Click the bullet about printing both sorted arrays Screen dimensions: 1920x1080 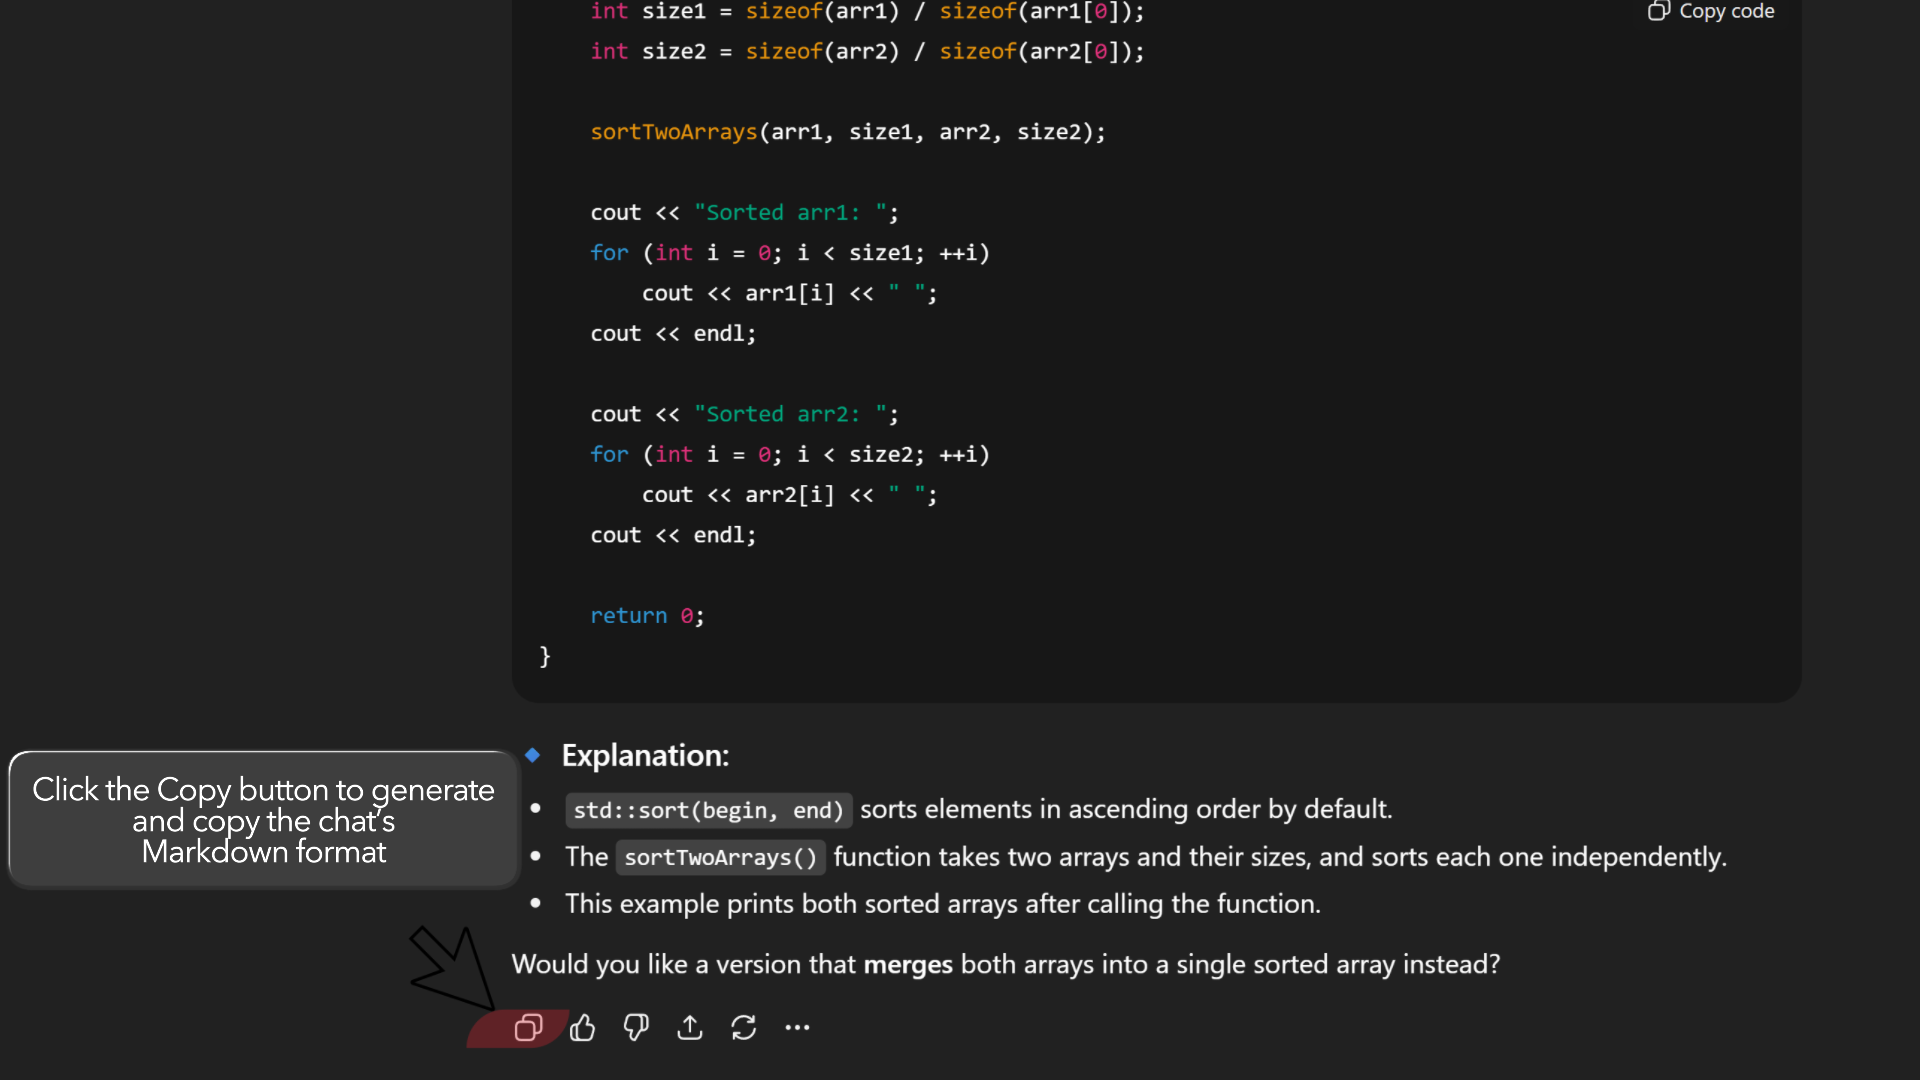[941, 903]
